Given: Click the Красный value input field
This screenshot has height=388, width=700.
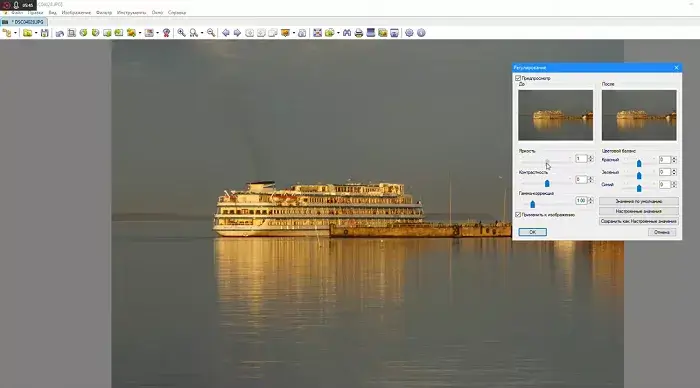Looking at the screenshot, I should [665, 159].
